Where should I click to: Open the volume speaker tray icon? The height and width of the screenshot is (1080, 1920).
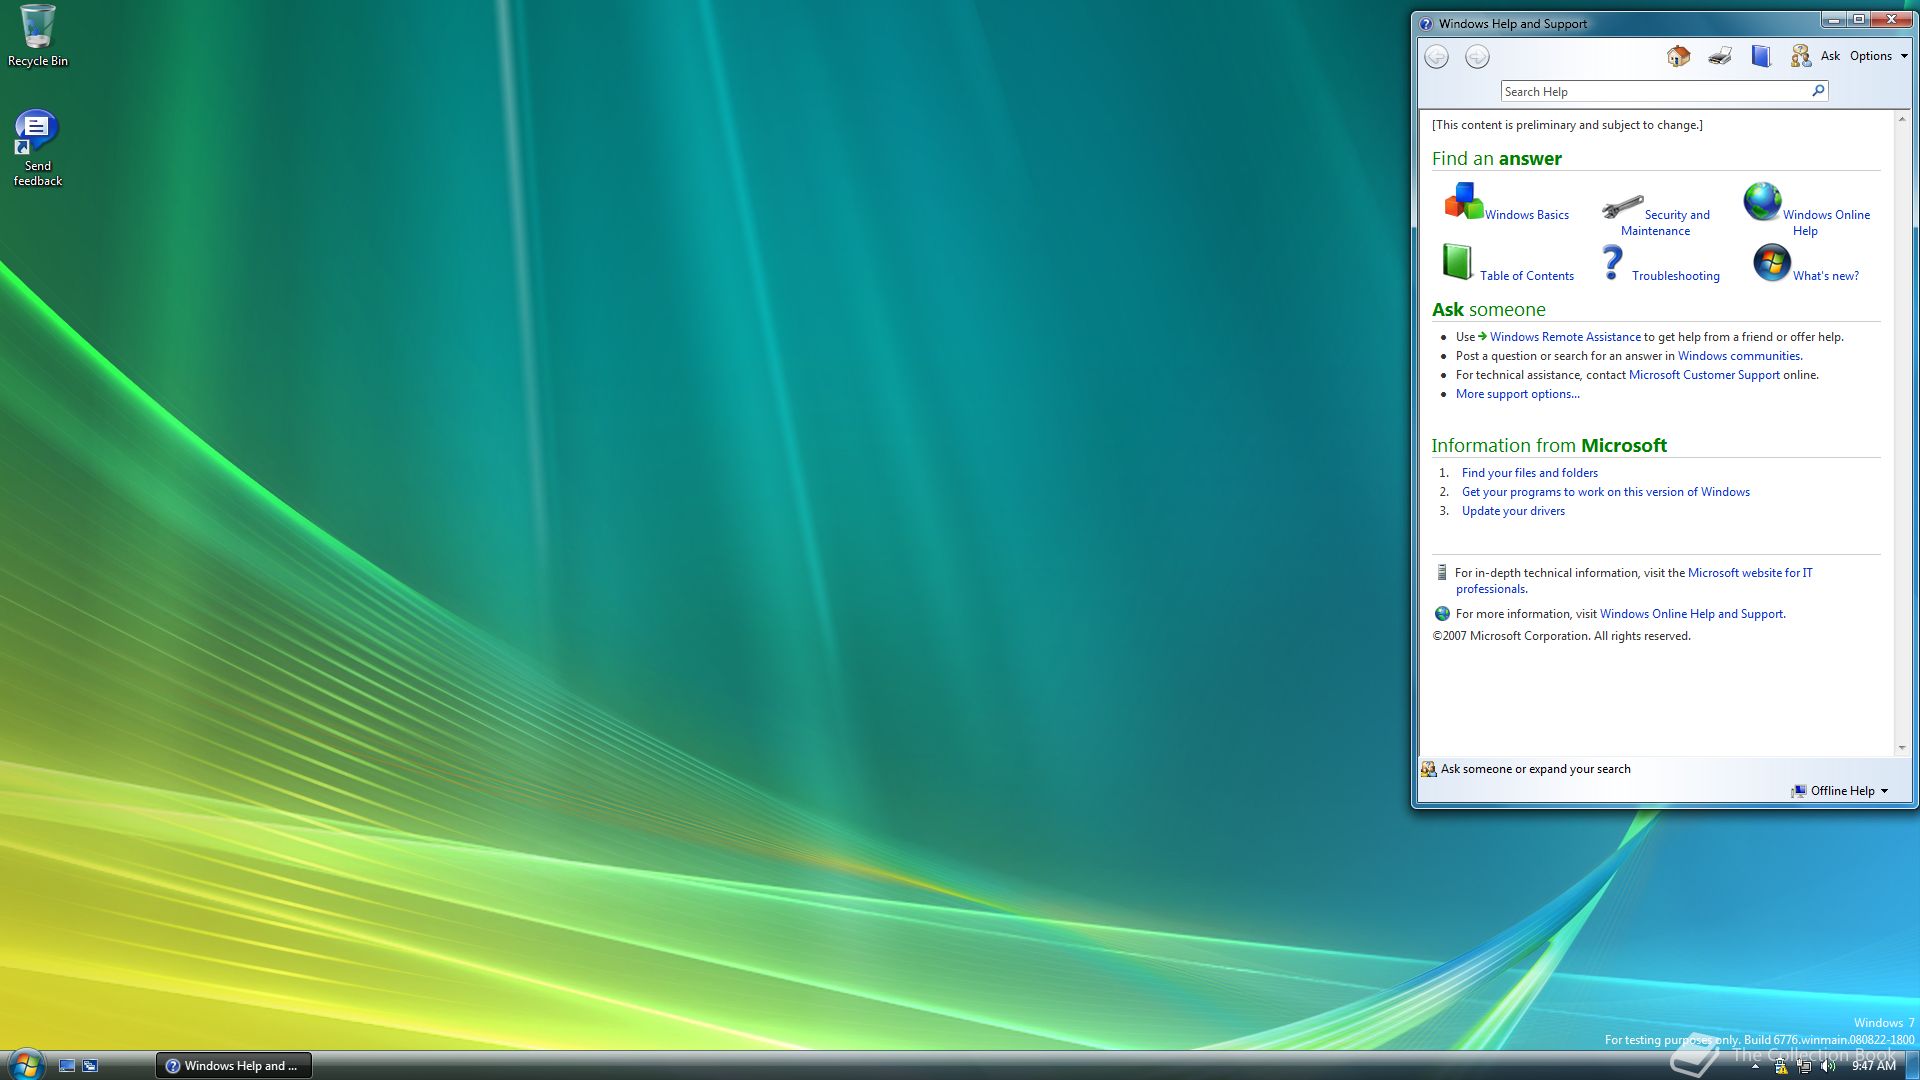(1828, 1067)
